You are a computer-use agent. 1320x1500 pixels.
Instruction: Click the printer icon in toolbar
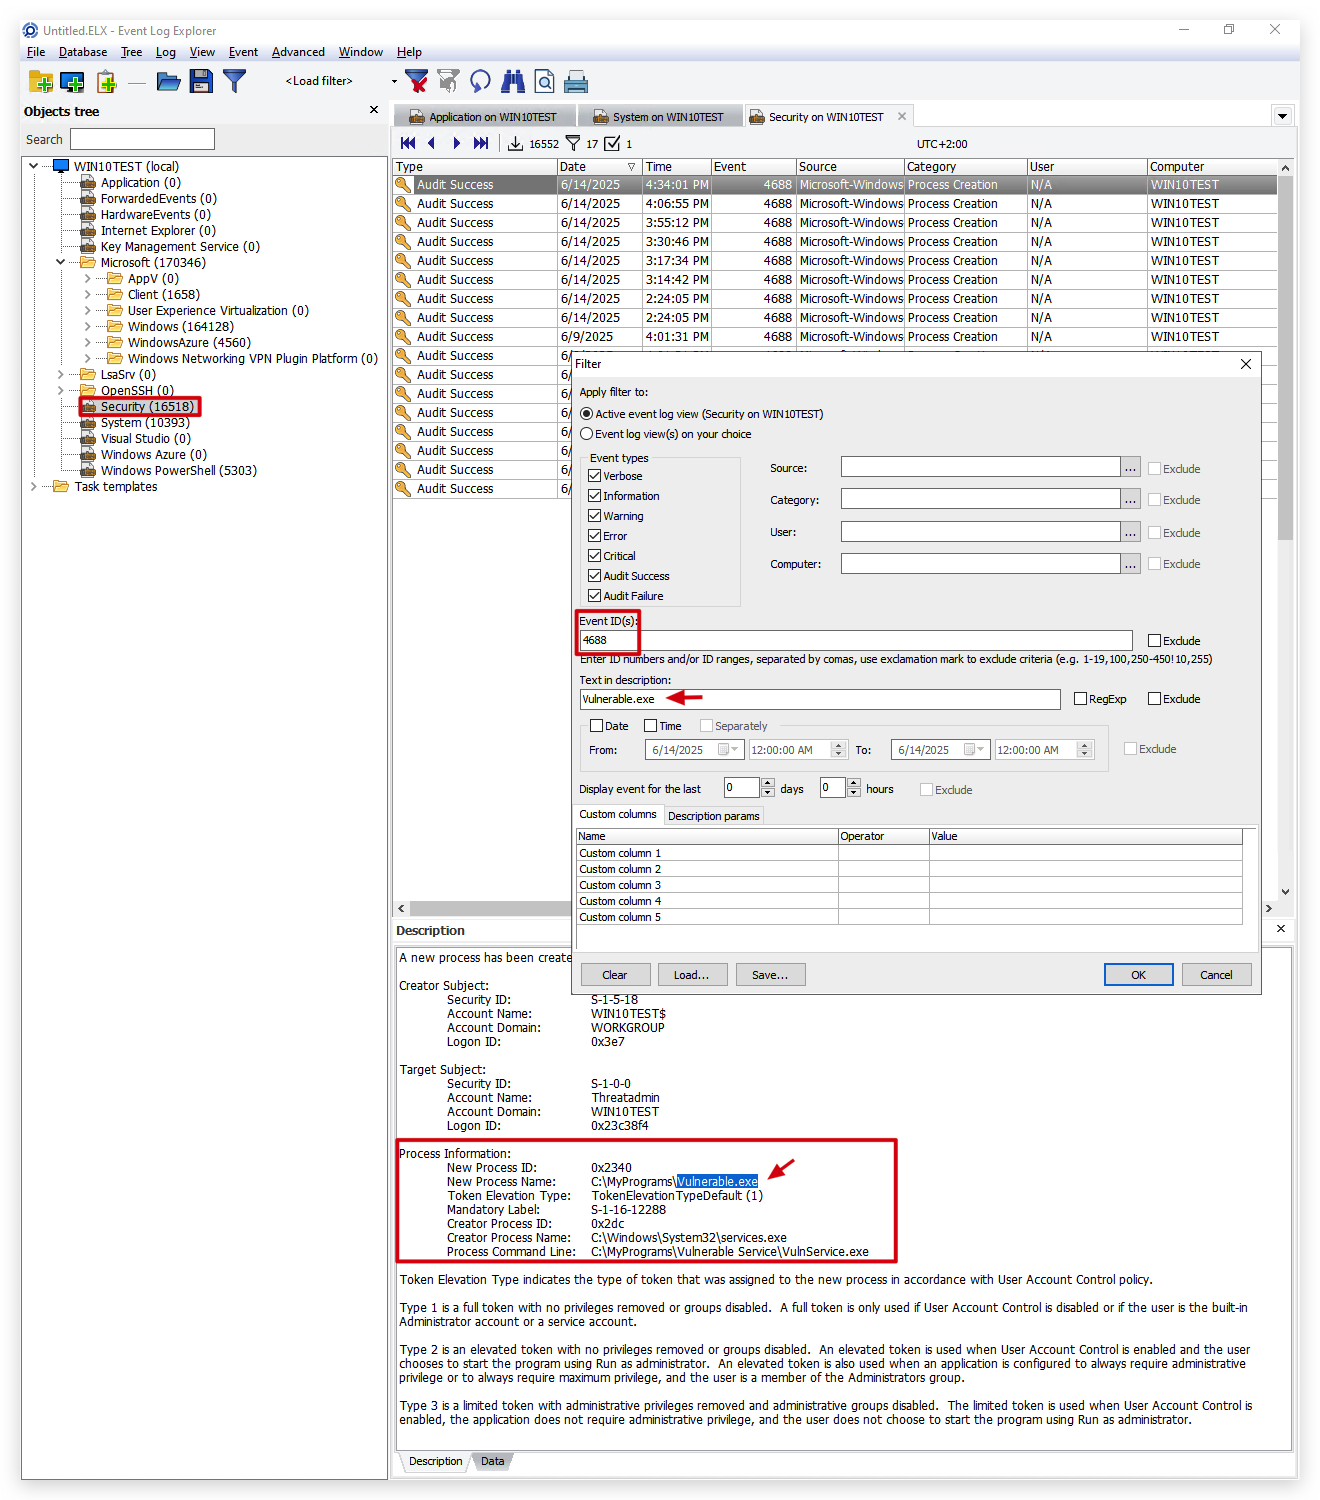click(x=577, y=81)
